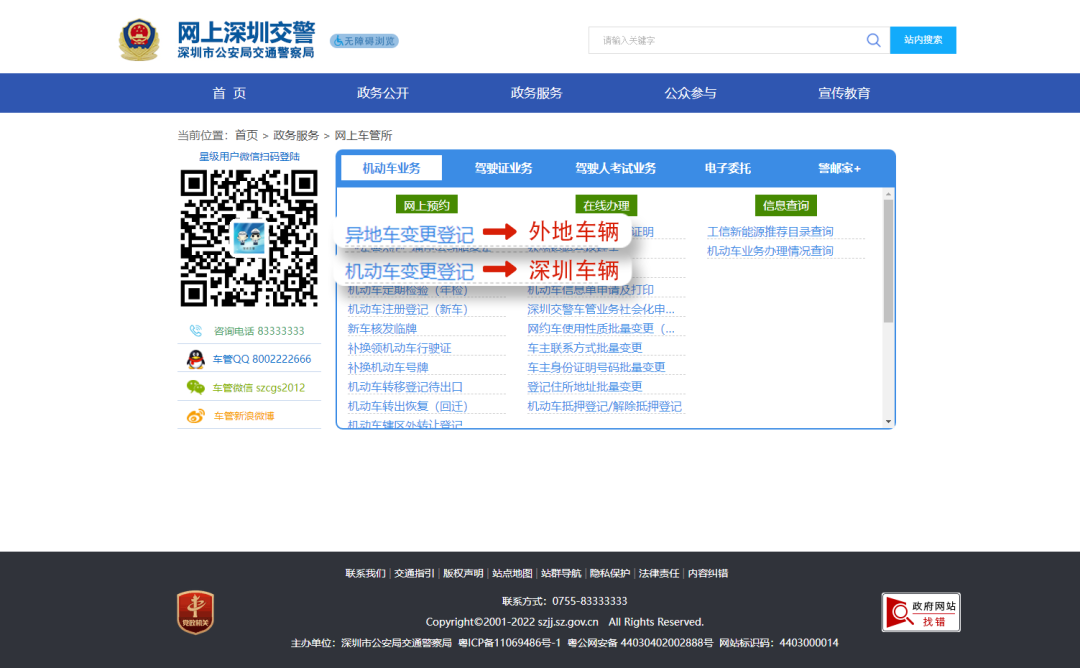Open 联系我们 footer link

365,573
